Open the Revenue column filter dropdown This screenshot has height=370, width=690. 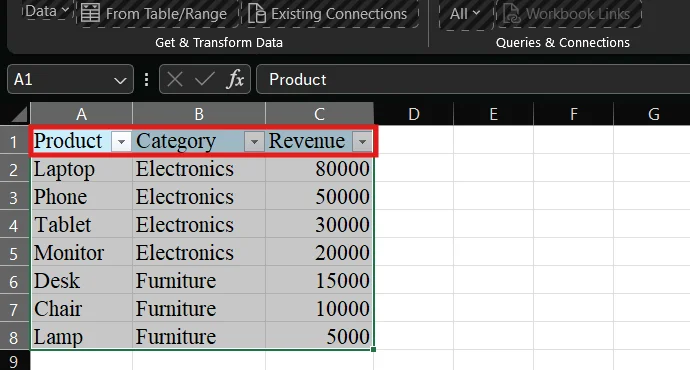point(362,142)
